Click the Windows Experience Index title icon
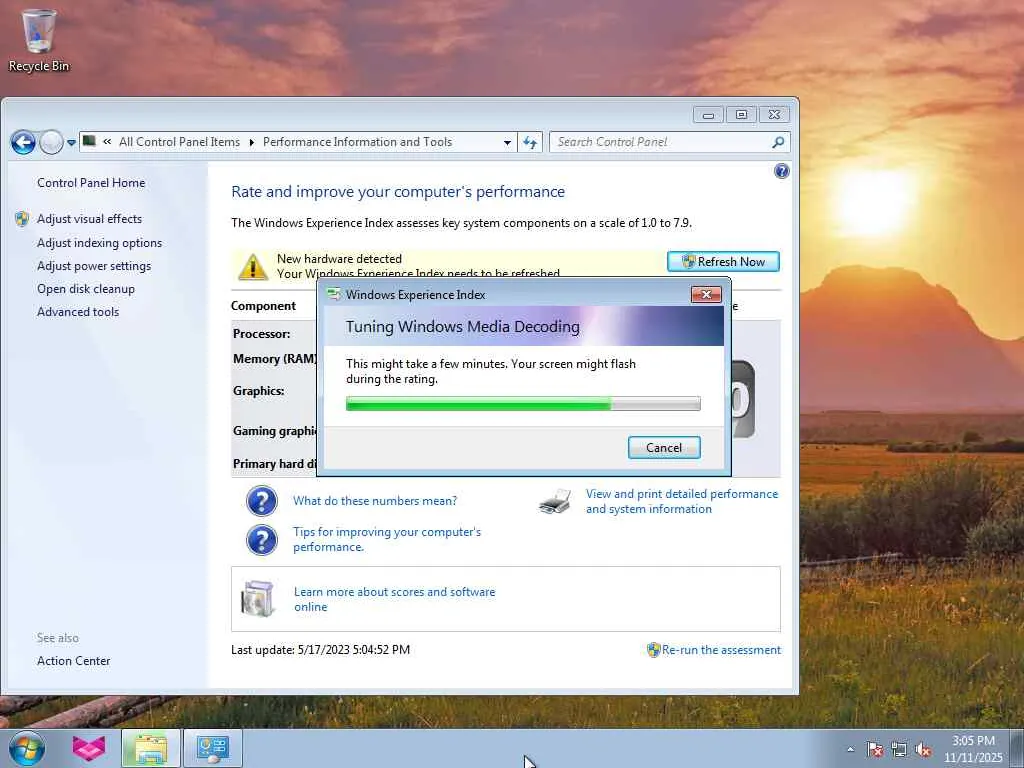 [334, 295]
